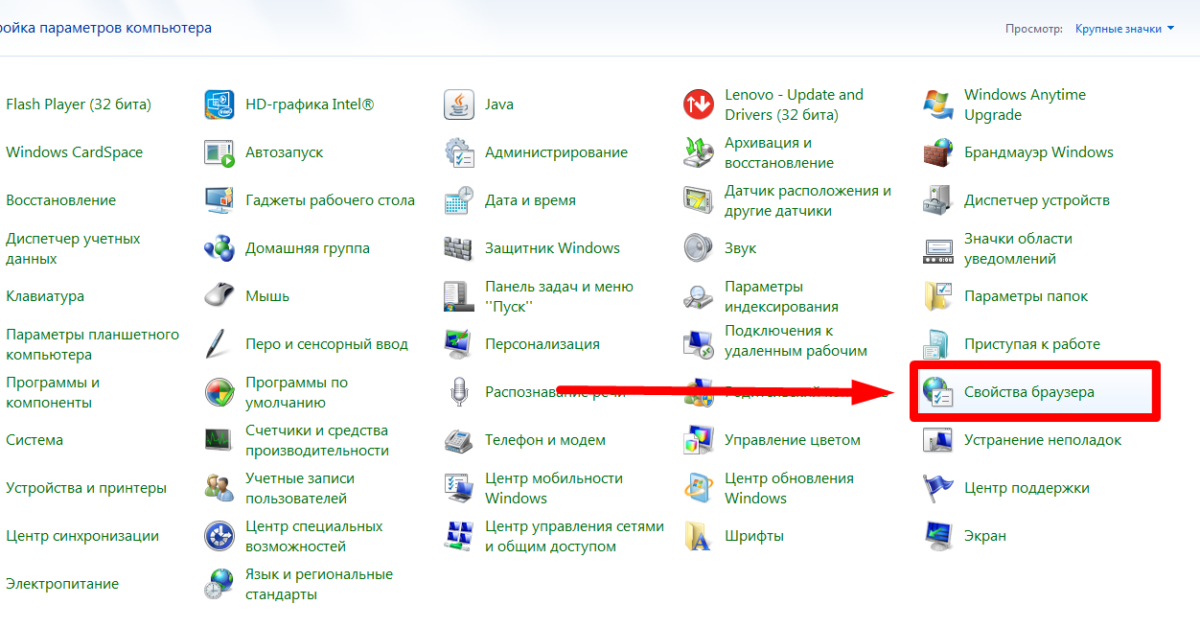Click the Звук speaker icon
Screen dimensions: 1200x628
coord(698,248)
